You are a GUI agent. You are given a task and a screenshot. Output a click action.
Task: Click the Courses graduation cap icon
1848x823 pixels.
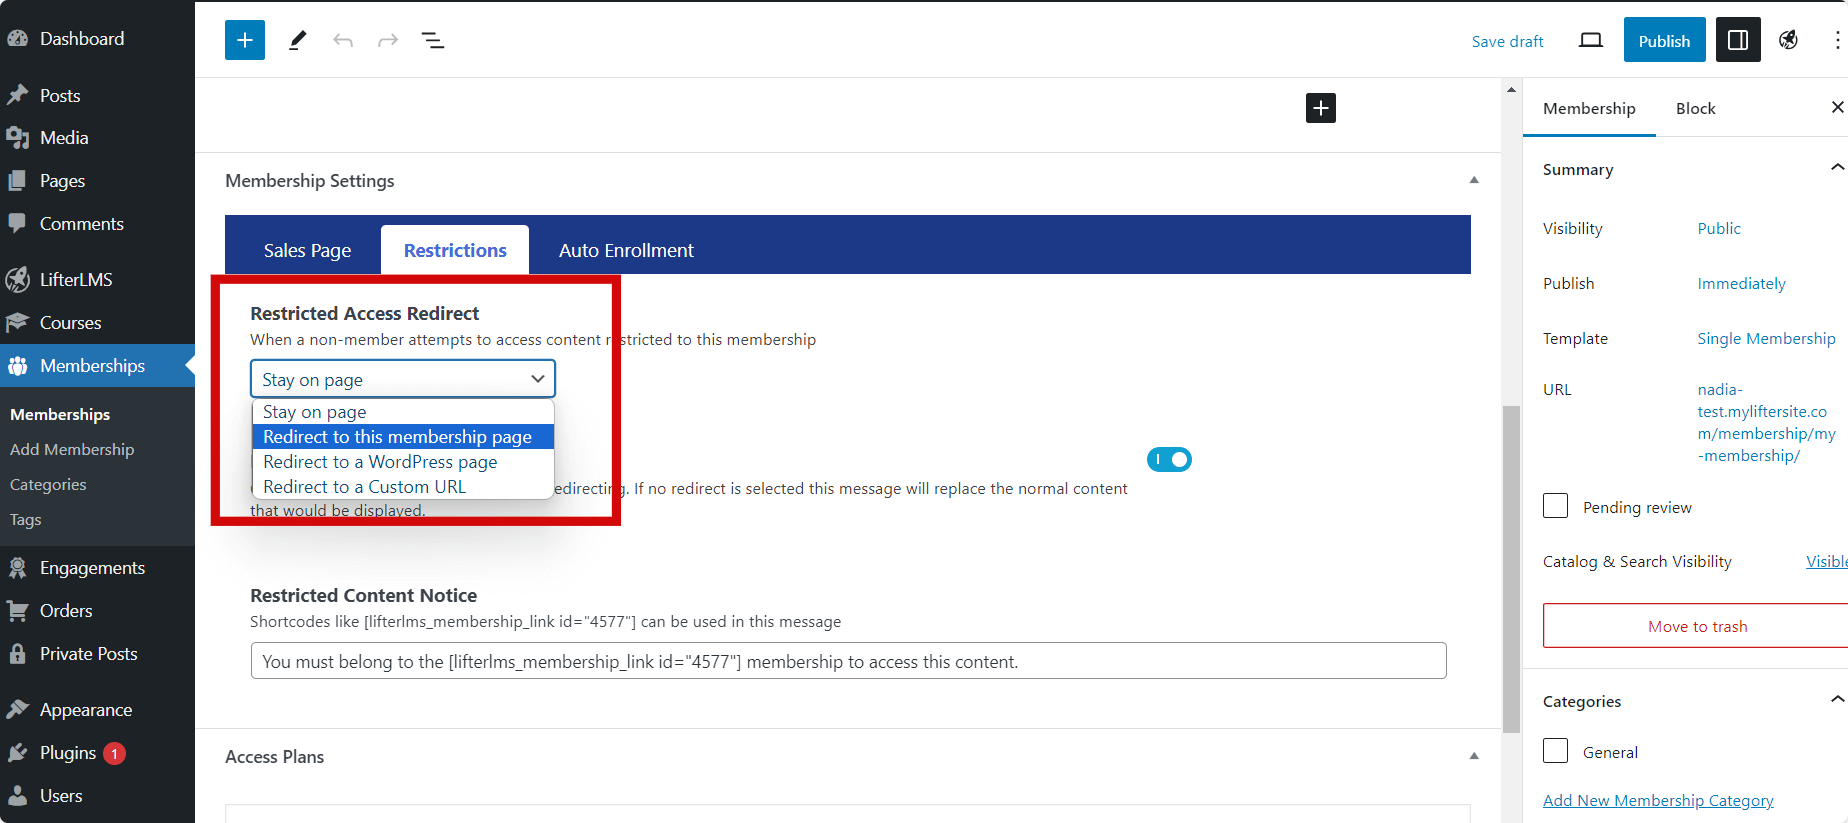pyautogui.click(x=17, y=322)
